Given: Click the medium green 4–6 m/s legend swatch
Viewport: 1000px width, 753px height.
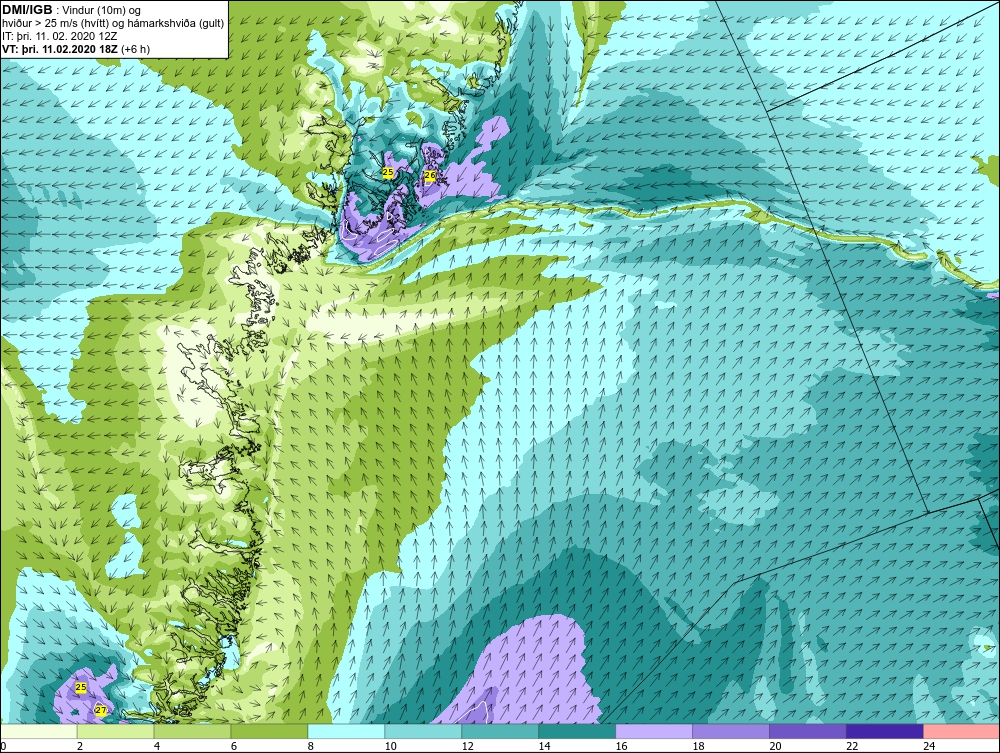Looking at the screenshot, I should pos(193,731).
